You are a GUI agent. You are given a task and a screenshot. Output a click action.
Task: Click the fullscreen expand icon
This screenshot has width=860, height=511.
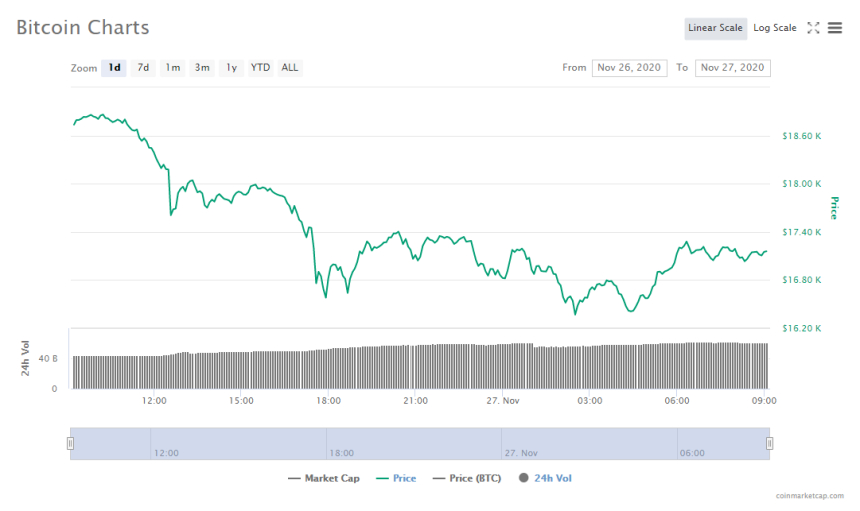pos(813,28)
